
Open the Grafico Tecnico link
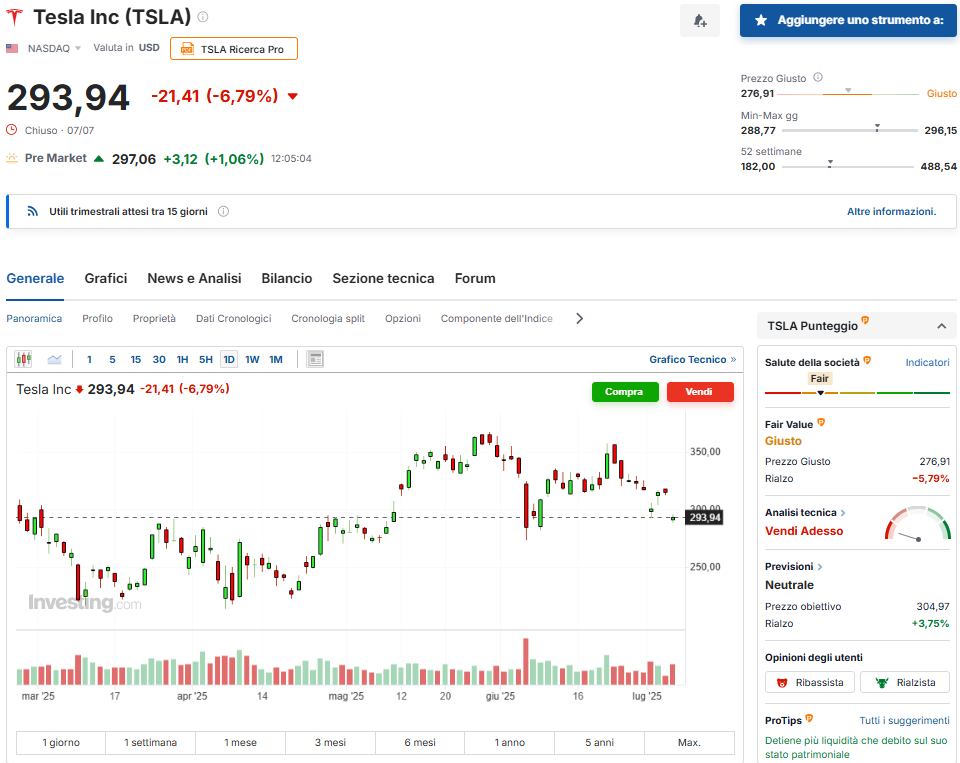692,359
